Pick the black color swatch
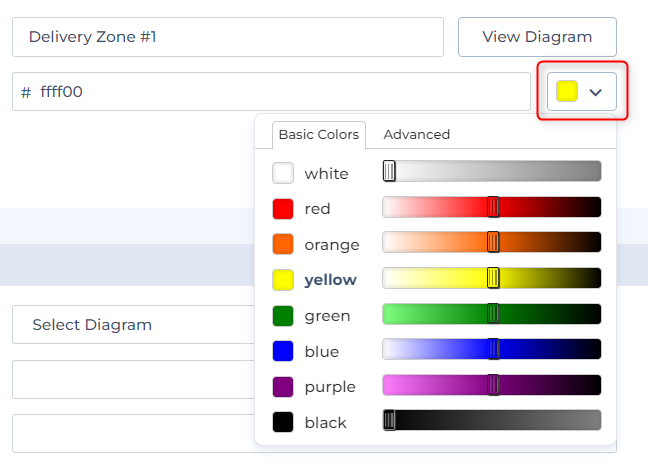The height and width of the screenshot is (462, 648). point(283,422)
